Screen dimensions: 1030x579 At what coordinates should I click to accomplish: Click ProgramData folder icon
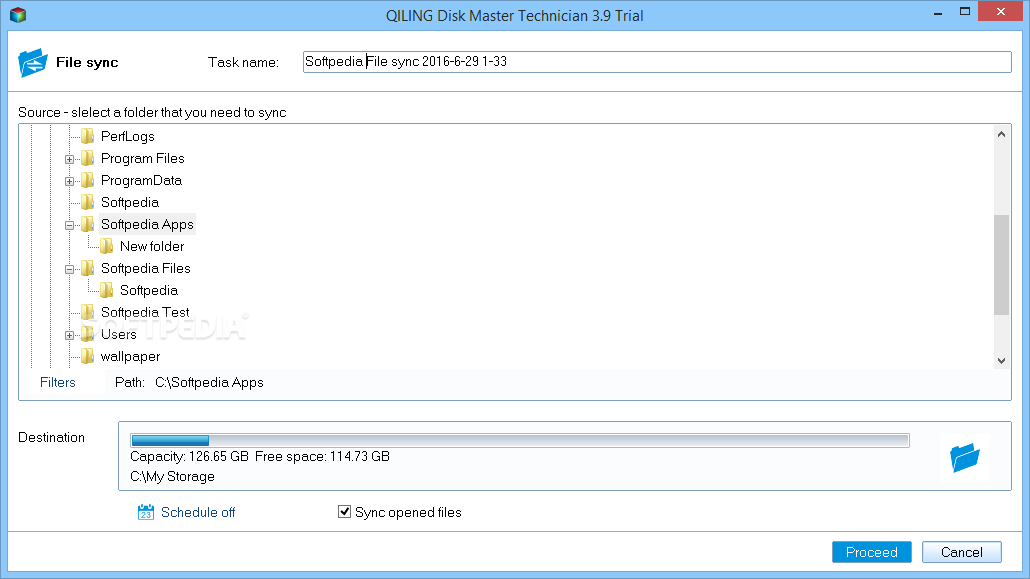pos(87,180)
